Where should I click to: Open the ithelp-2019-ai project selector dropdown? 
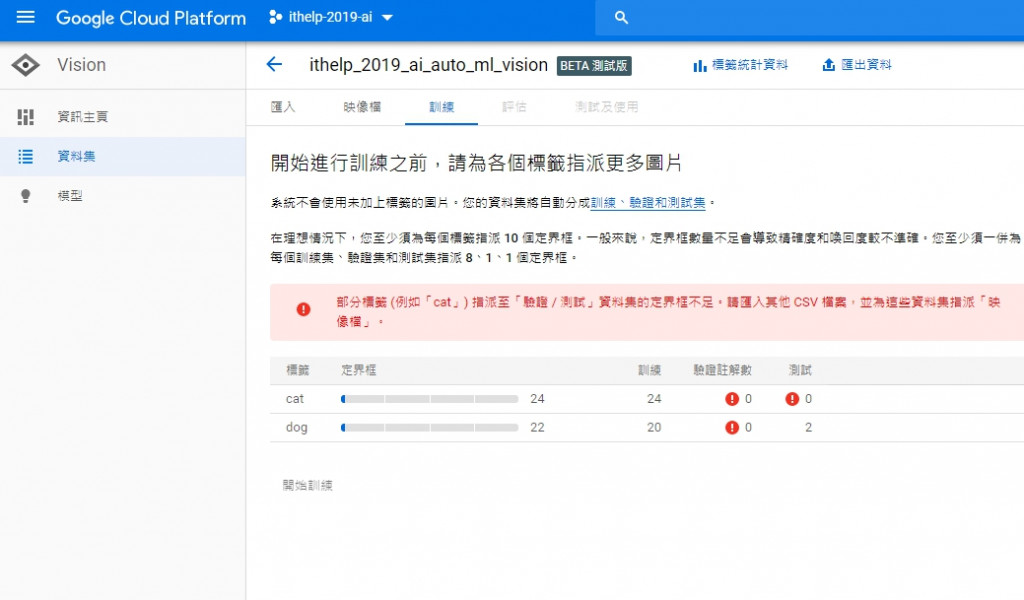[331, 18]
